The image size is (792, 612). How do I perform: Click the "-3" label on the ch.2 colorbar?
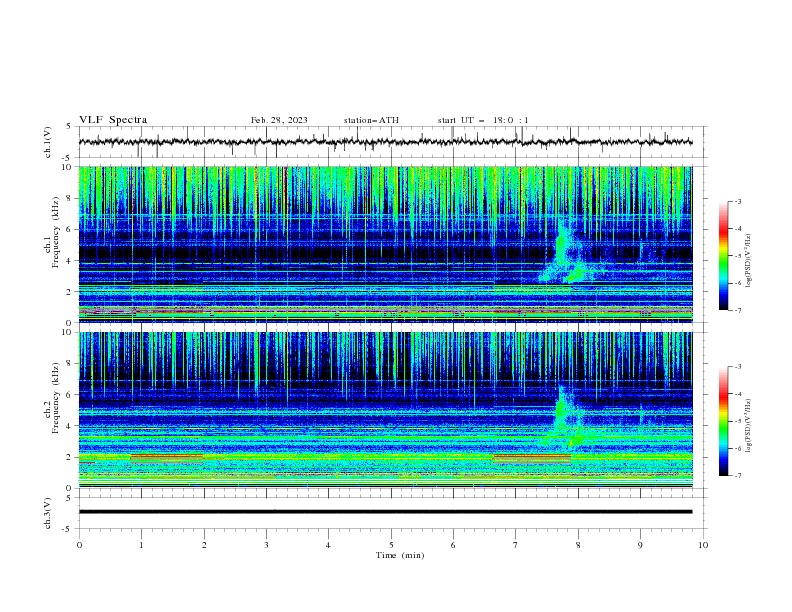(737, 367)
